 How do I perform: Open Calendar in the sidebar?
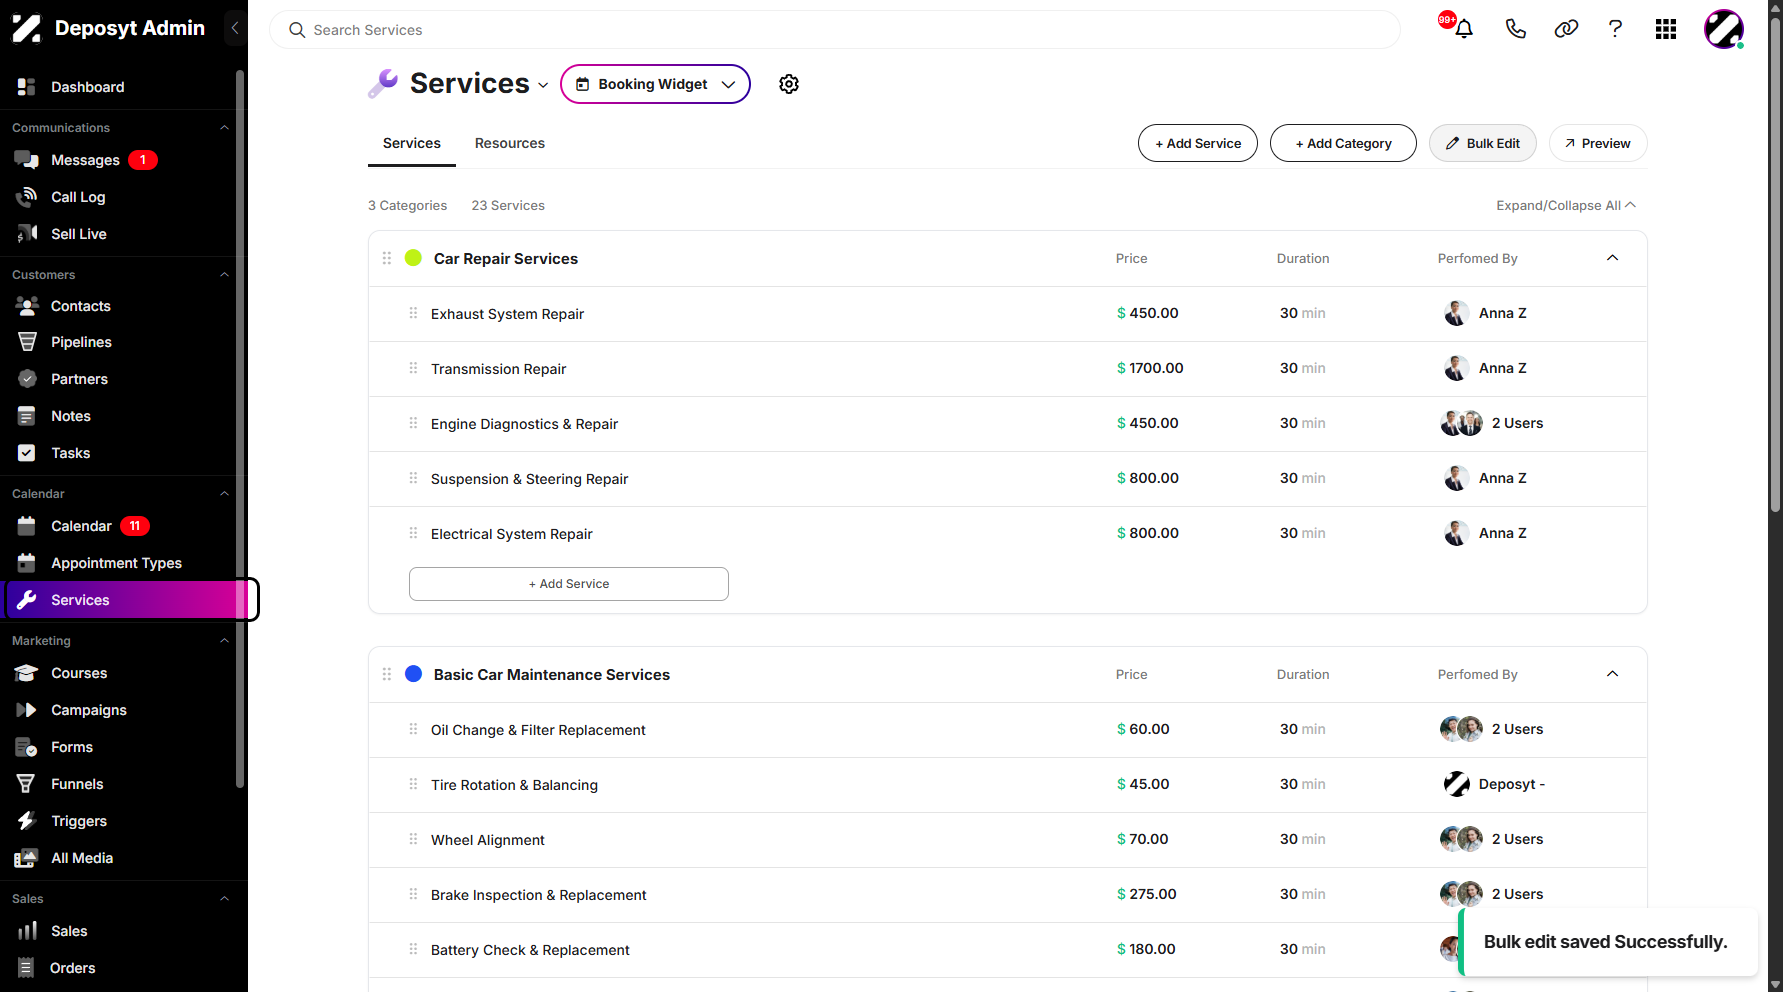(x=82, y=526)
